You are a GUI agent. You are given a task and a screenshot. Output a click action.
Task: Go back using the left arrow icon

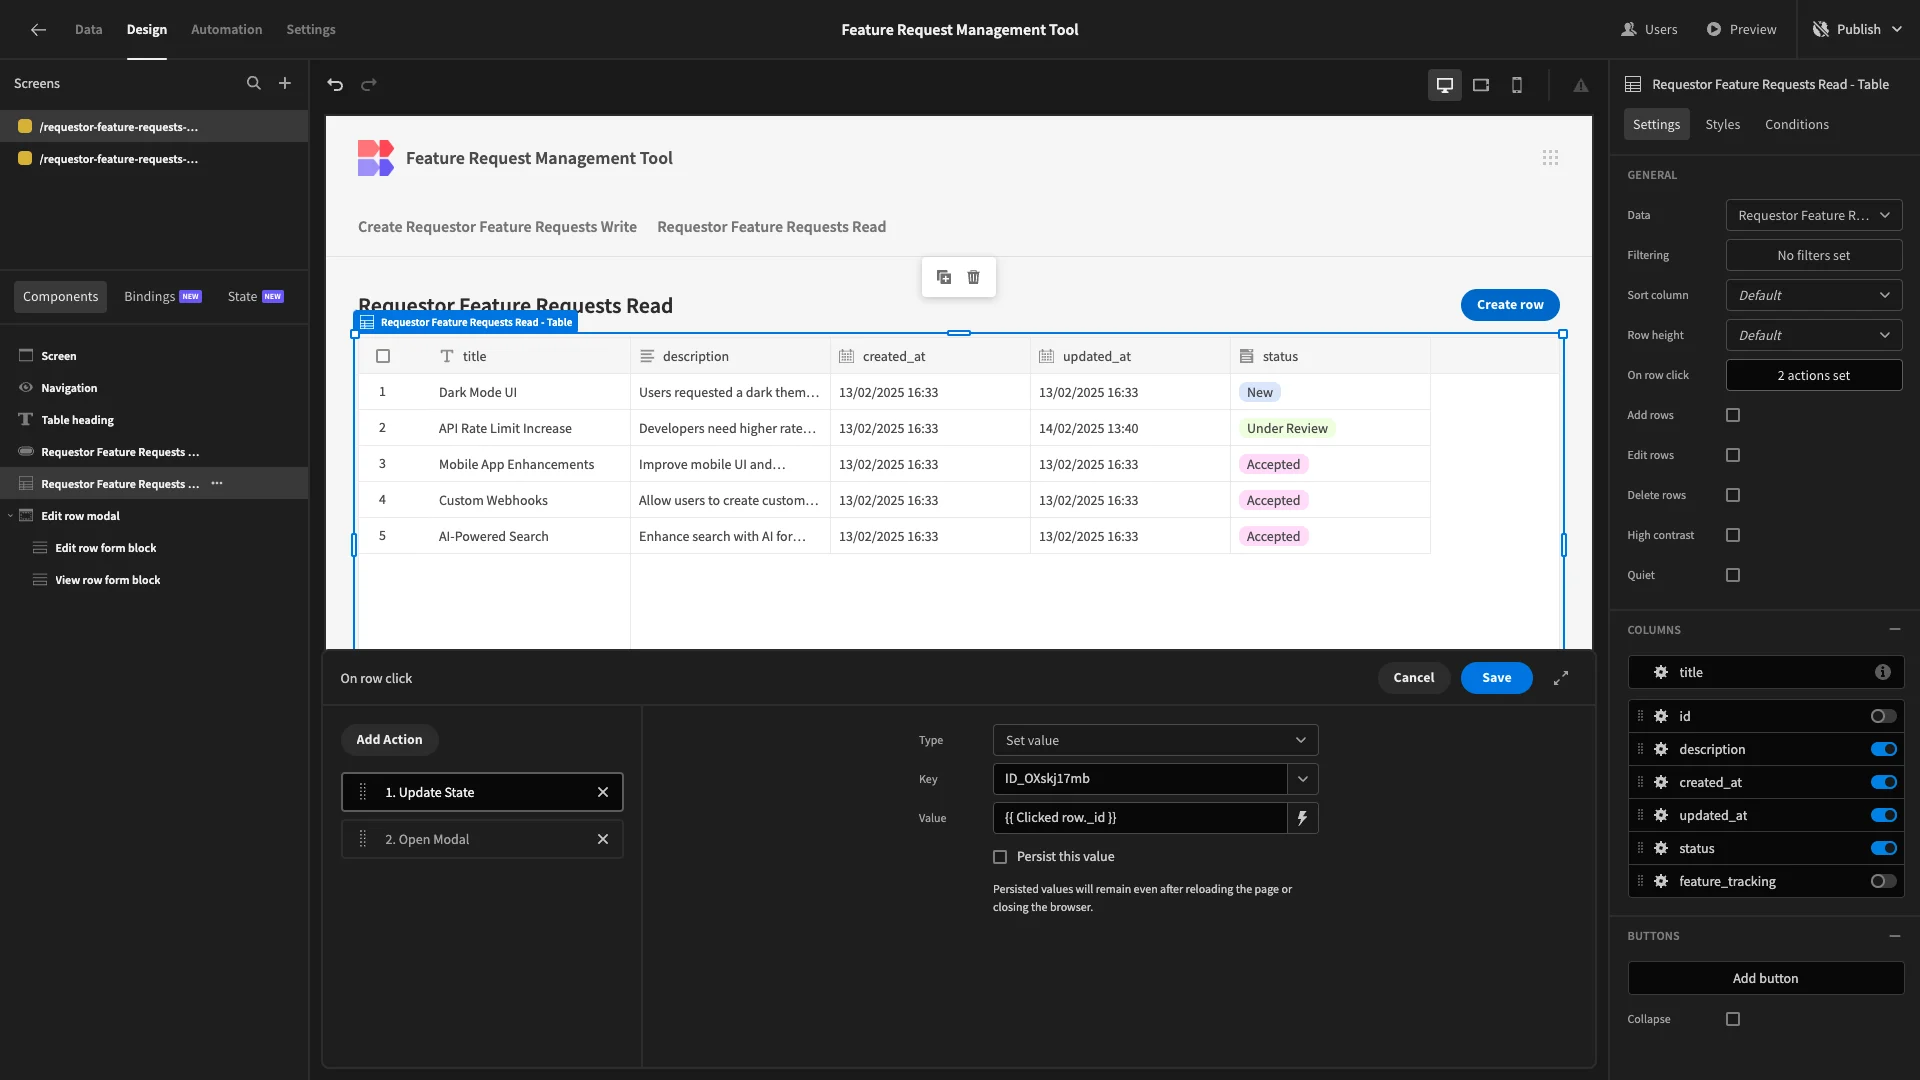point(38,30)
